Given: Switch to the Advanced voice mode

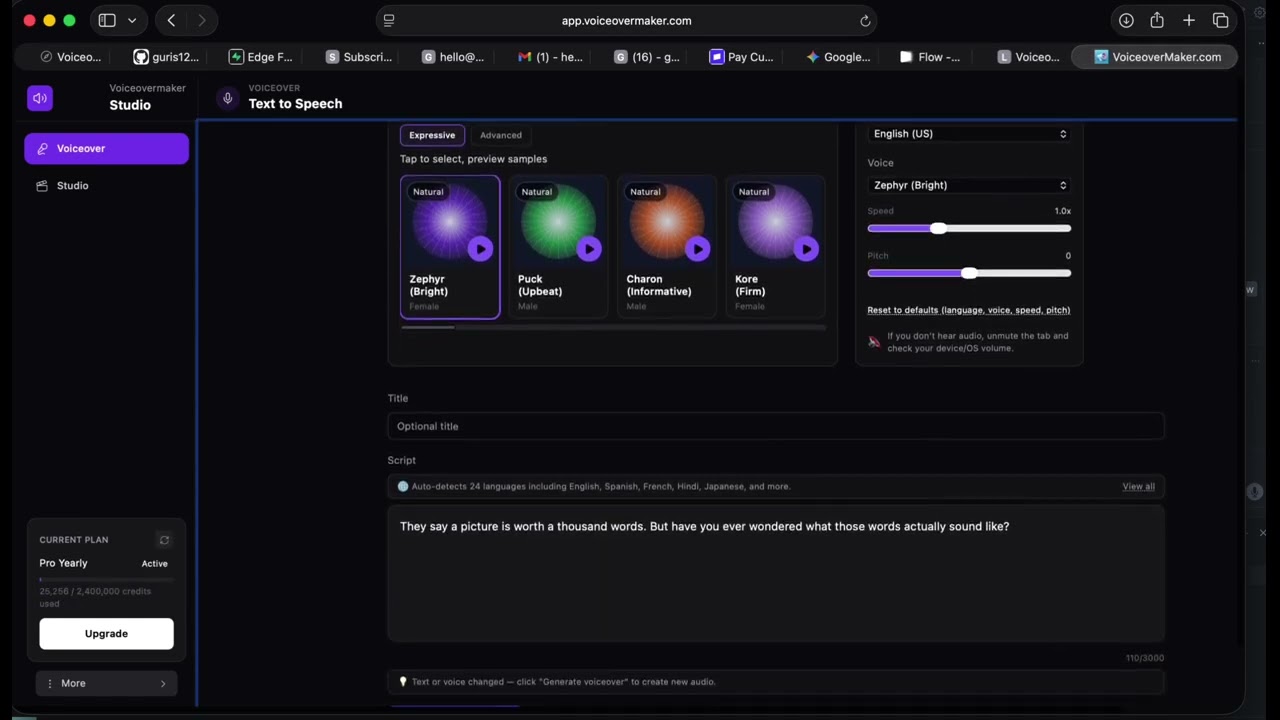Looking at the screenshot, I should coord(501,135).
